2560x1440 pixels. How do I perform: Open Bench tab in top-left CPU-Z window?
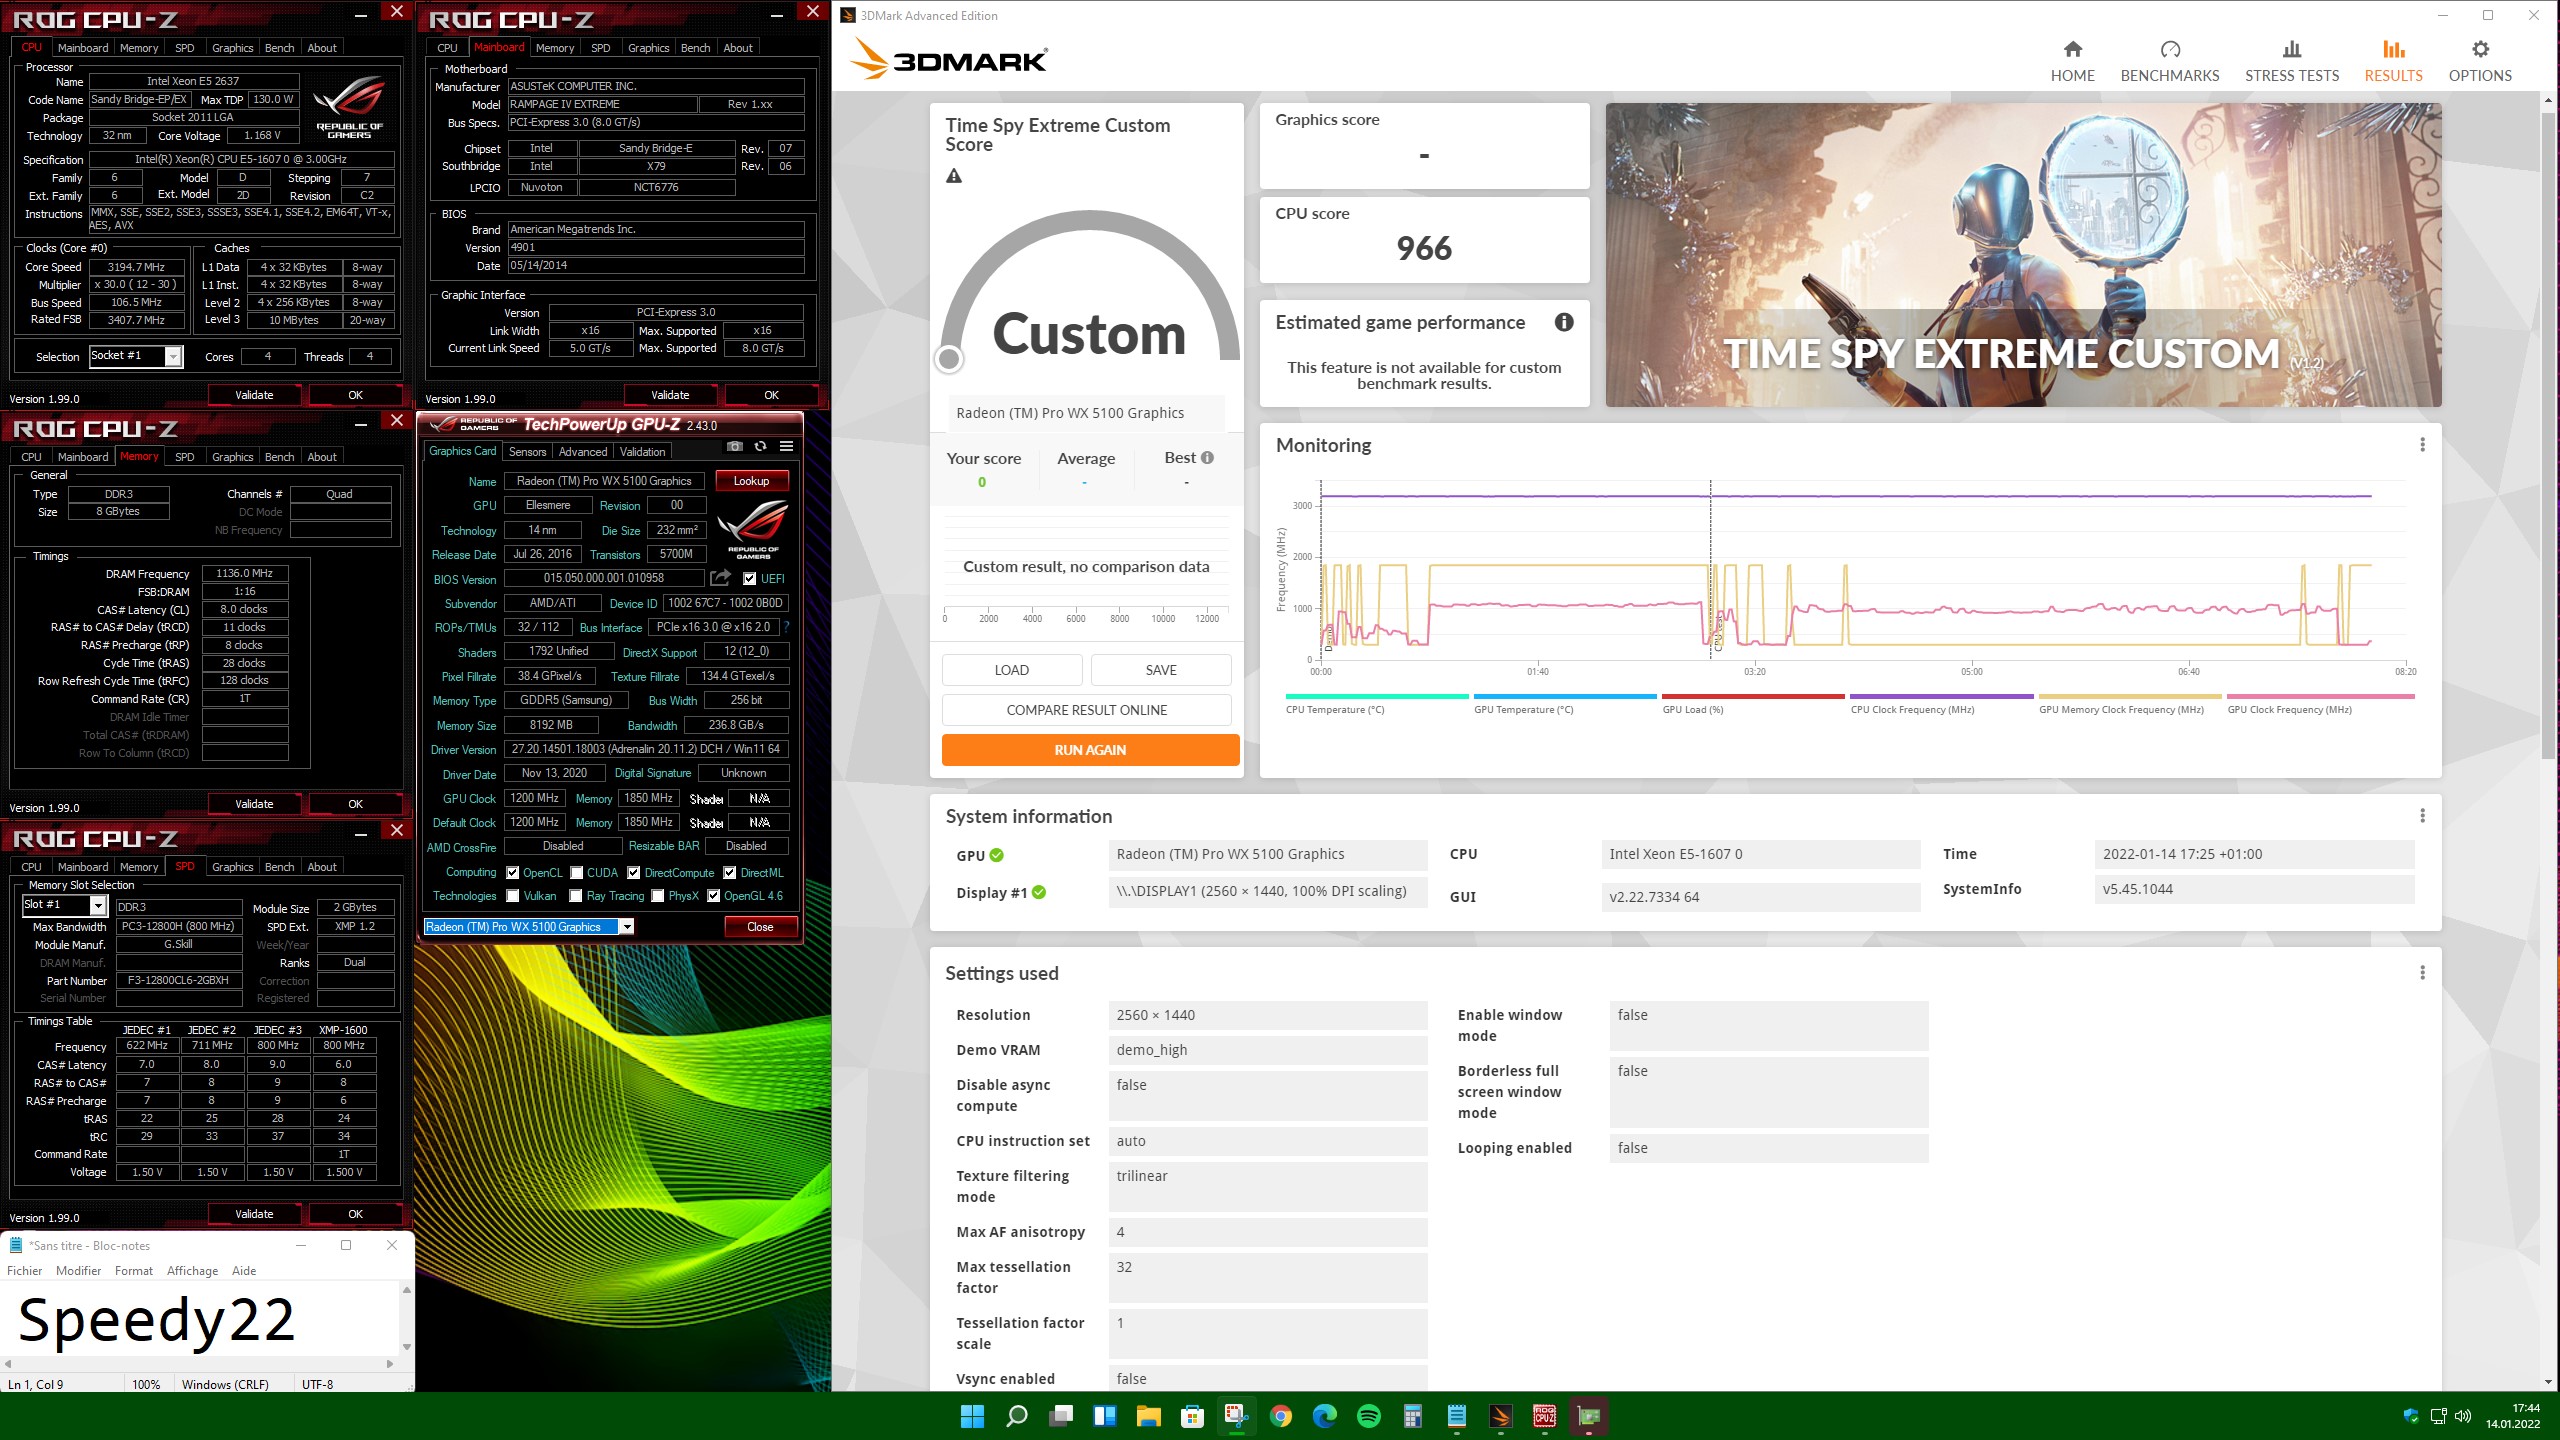tap(279, 48)
